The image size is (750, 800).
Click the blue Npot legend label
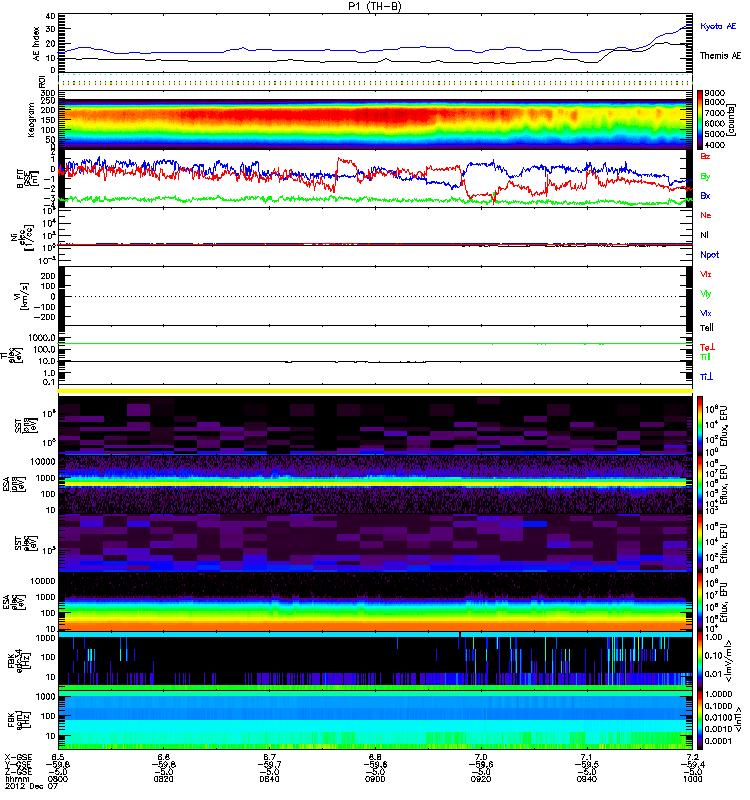point(709,255)
